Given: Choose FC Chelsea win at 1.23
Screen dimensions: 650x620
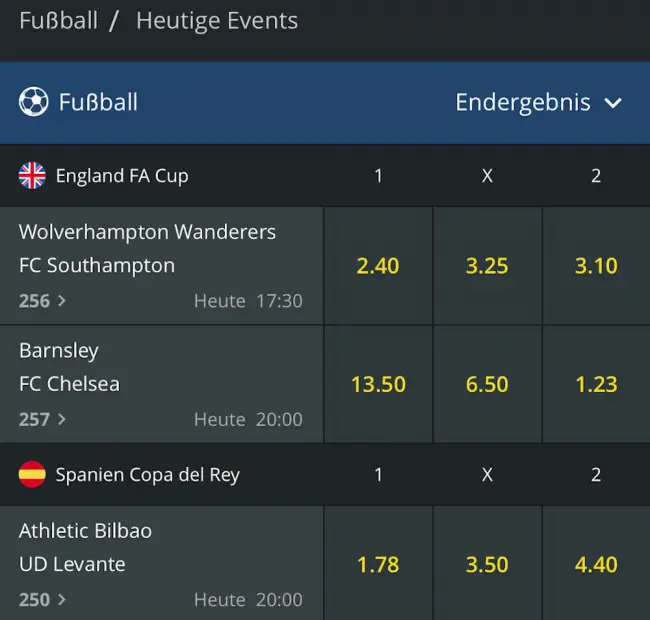Looking at the screenshot, I should [596, 384].
